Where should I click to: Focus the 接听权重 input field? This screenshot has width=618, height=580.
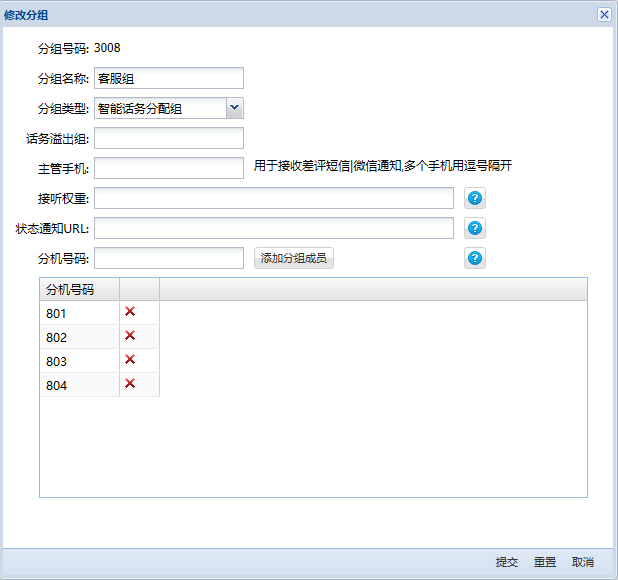pyautogui.click(x=273, y=198)
